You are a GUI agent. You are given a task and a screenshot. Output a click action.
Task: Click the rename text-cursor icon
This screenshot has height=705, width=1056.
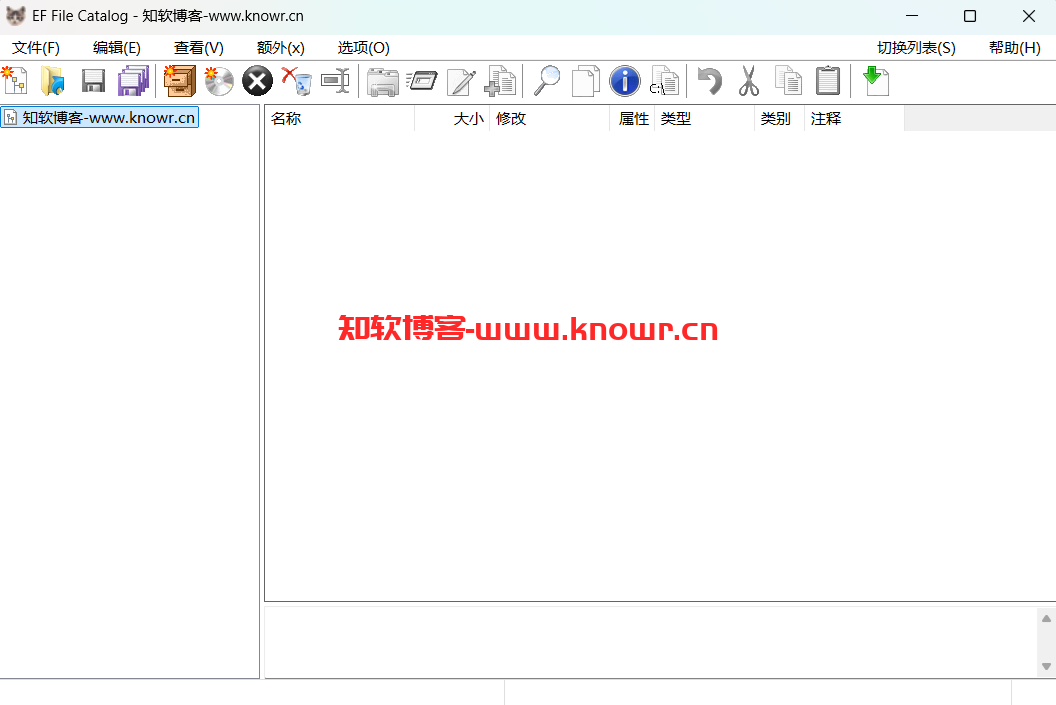coord(335,81)
